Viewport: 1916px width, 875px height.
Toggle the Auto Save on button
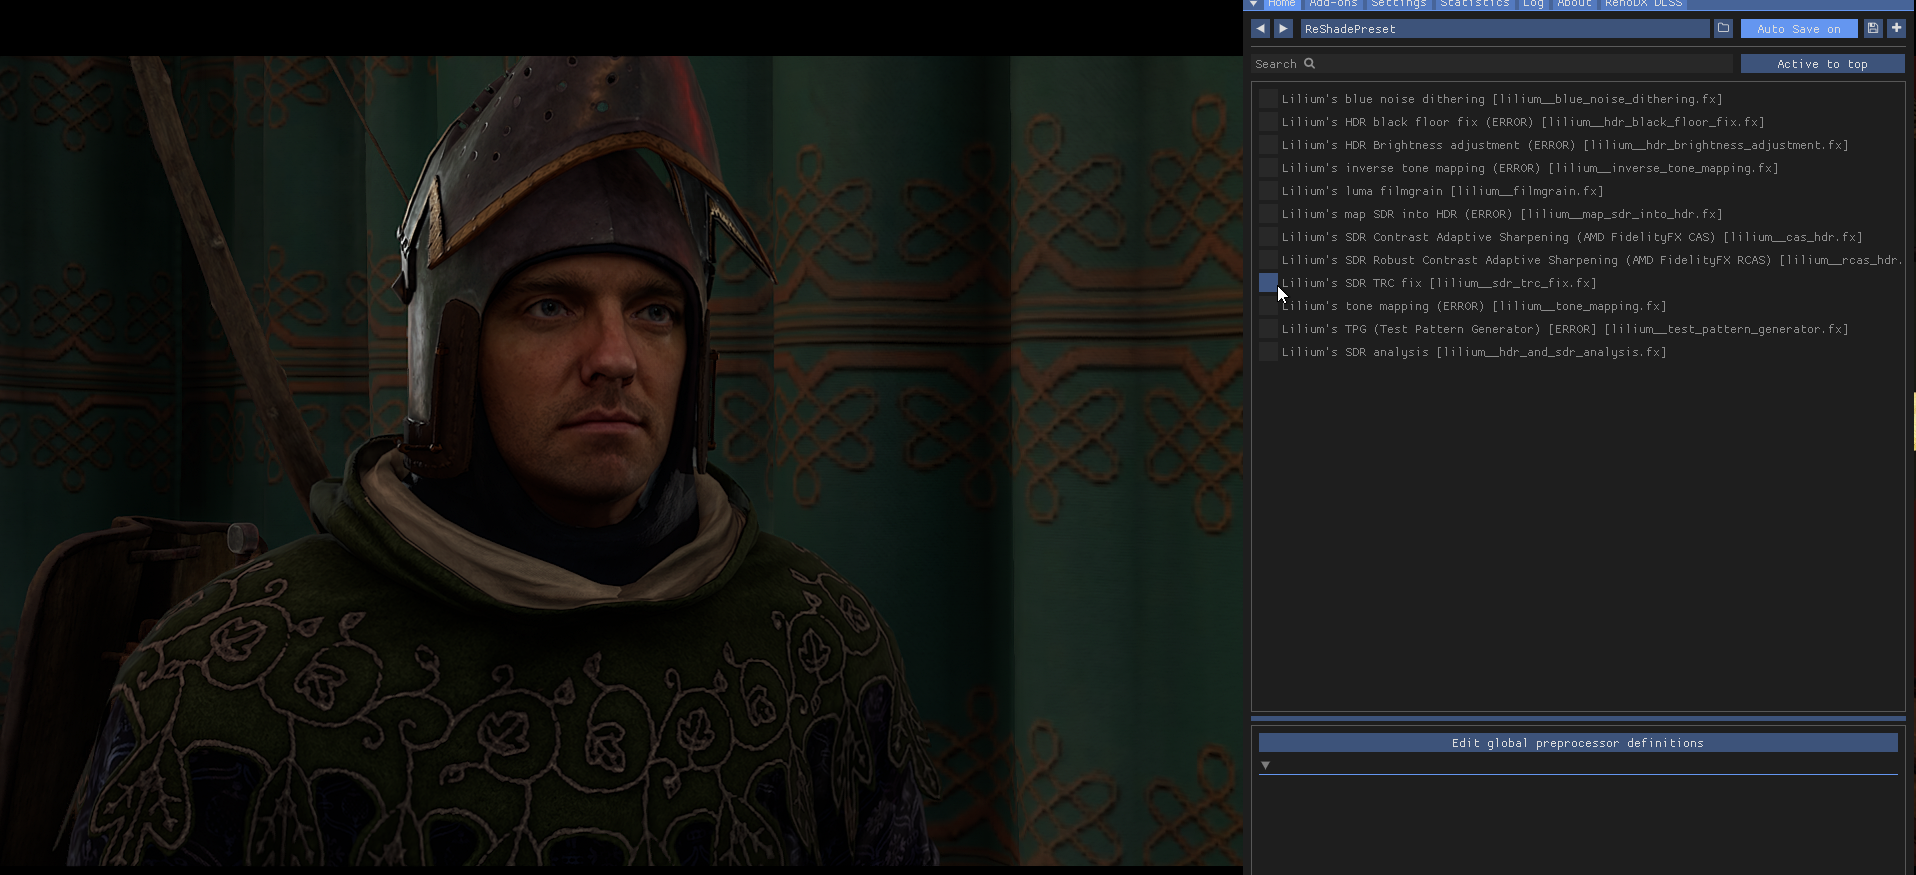tap(1799, 29)
